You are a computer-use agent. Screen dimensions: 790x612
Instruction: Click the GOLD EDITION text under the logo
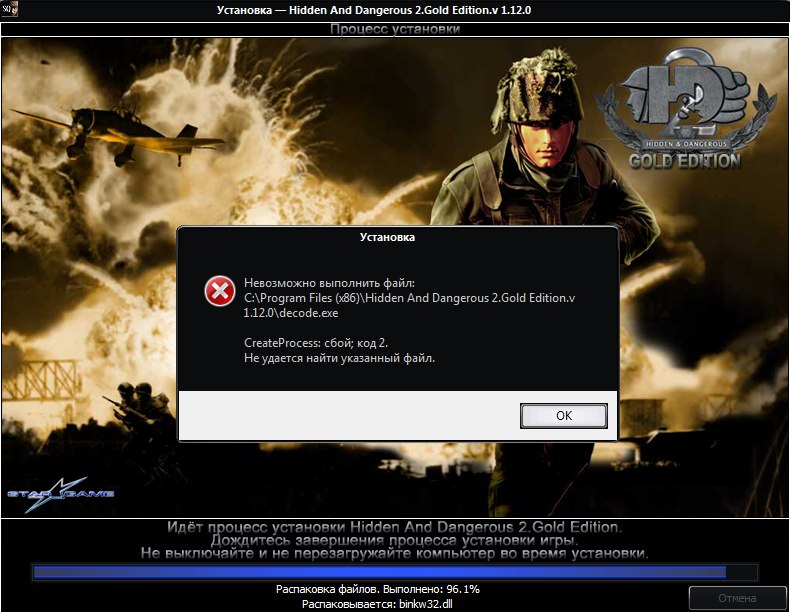[x=684, y=159]
